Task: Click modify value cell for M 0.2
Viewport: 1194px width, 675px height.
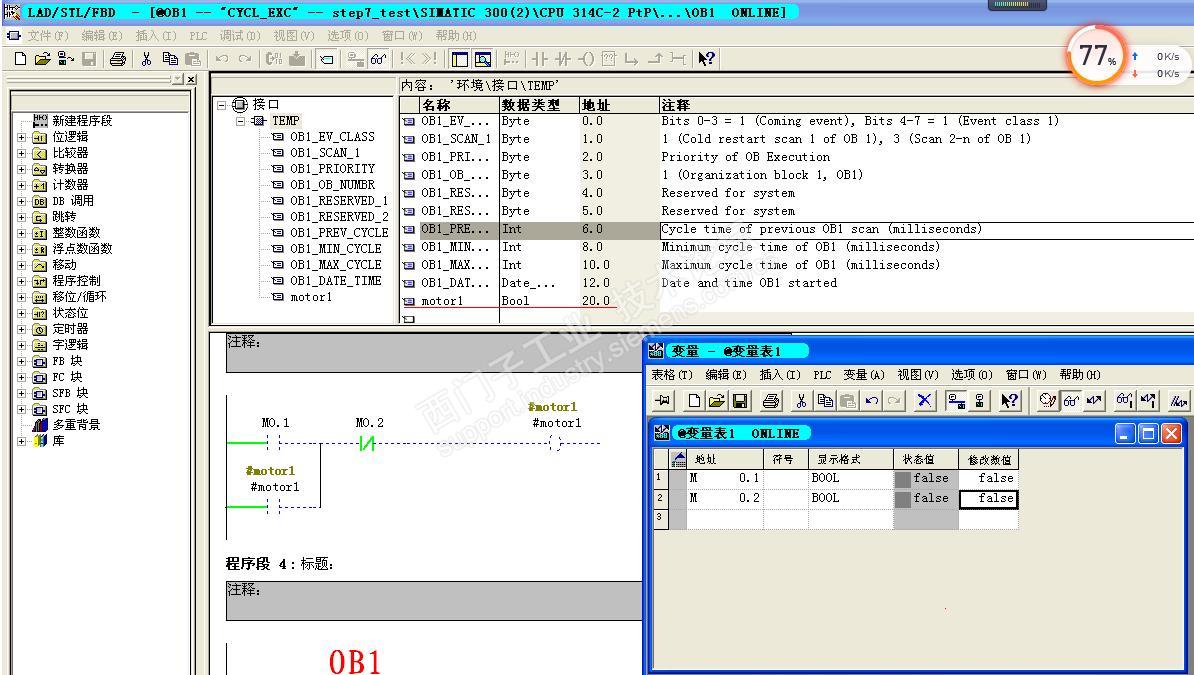Action: [x=988, y=498]
